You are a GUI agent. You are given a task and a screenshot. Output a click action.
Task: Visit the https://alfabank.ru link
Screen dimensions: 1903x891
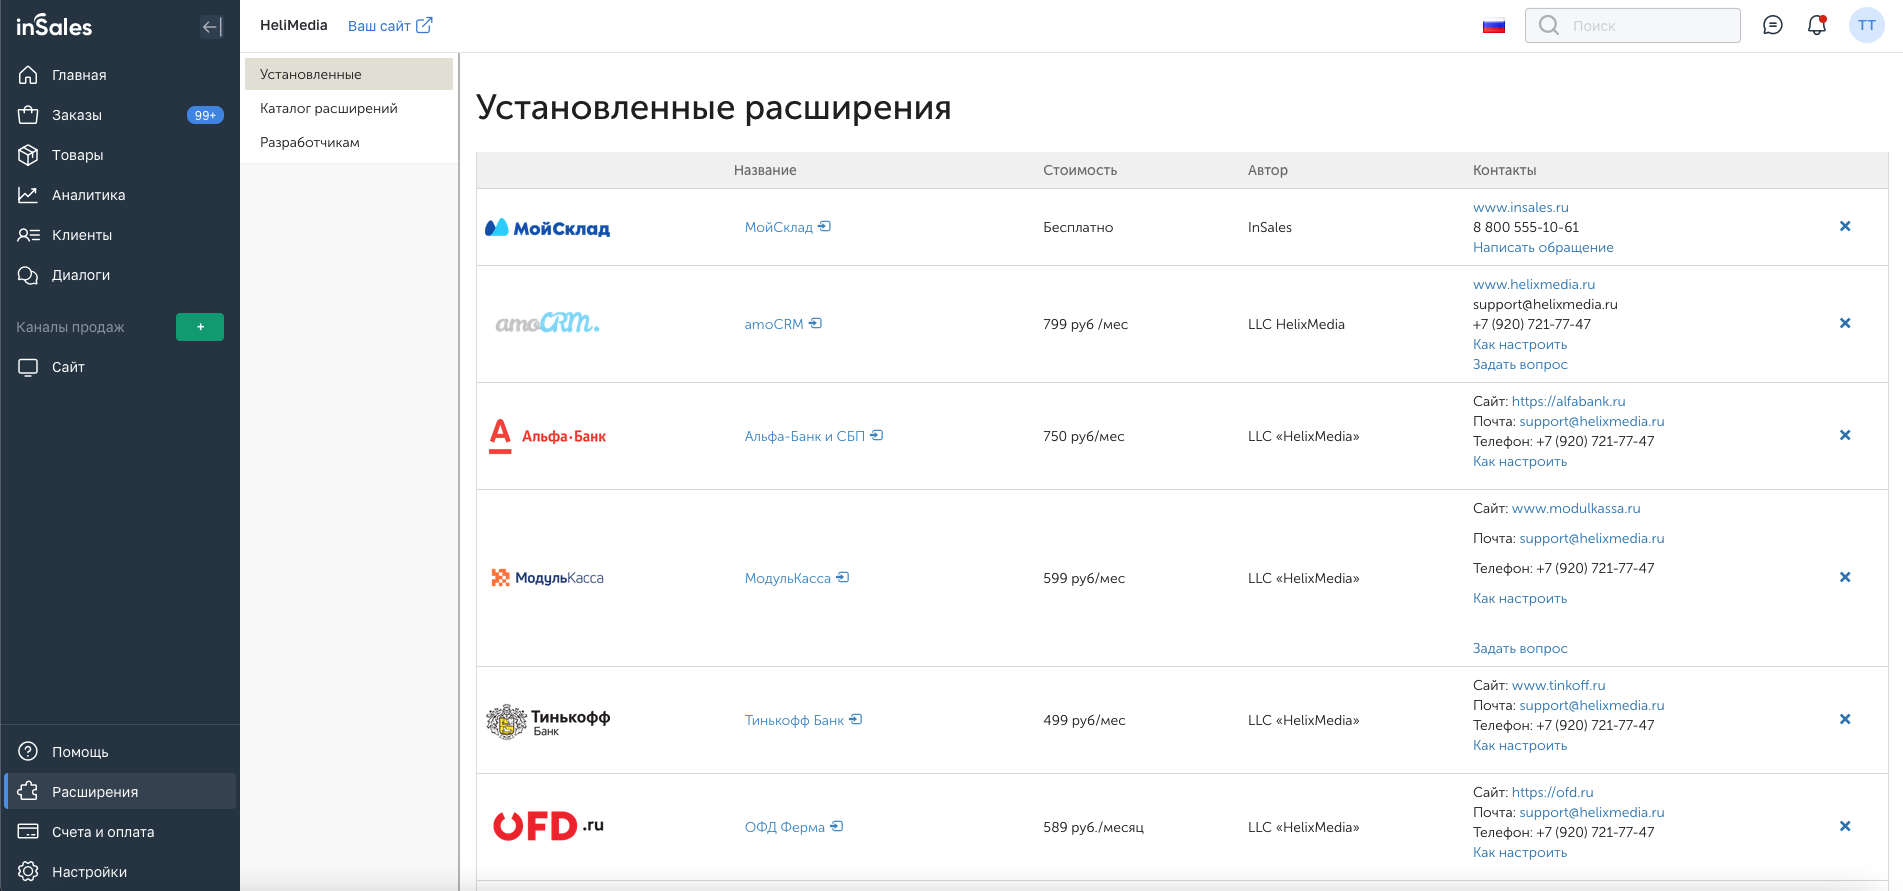tap(1569, 401)
